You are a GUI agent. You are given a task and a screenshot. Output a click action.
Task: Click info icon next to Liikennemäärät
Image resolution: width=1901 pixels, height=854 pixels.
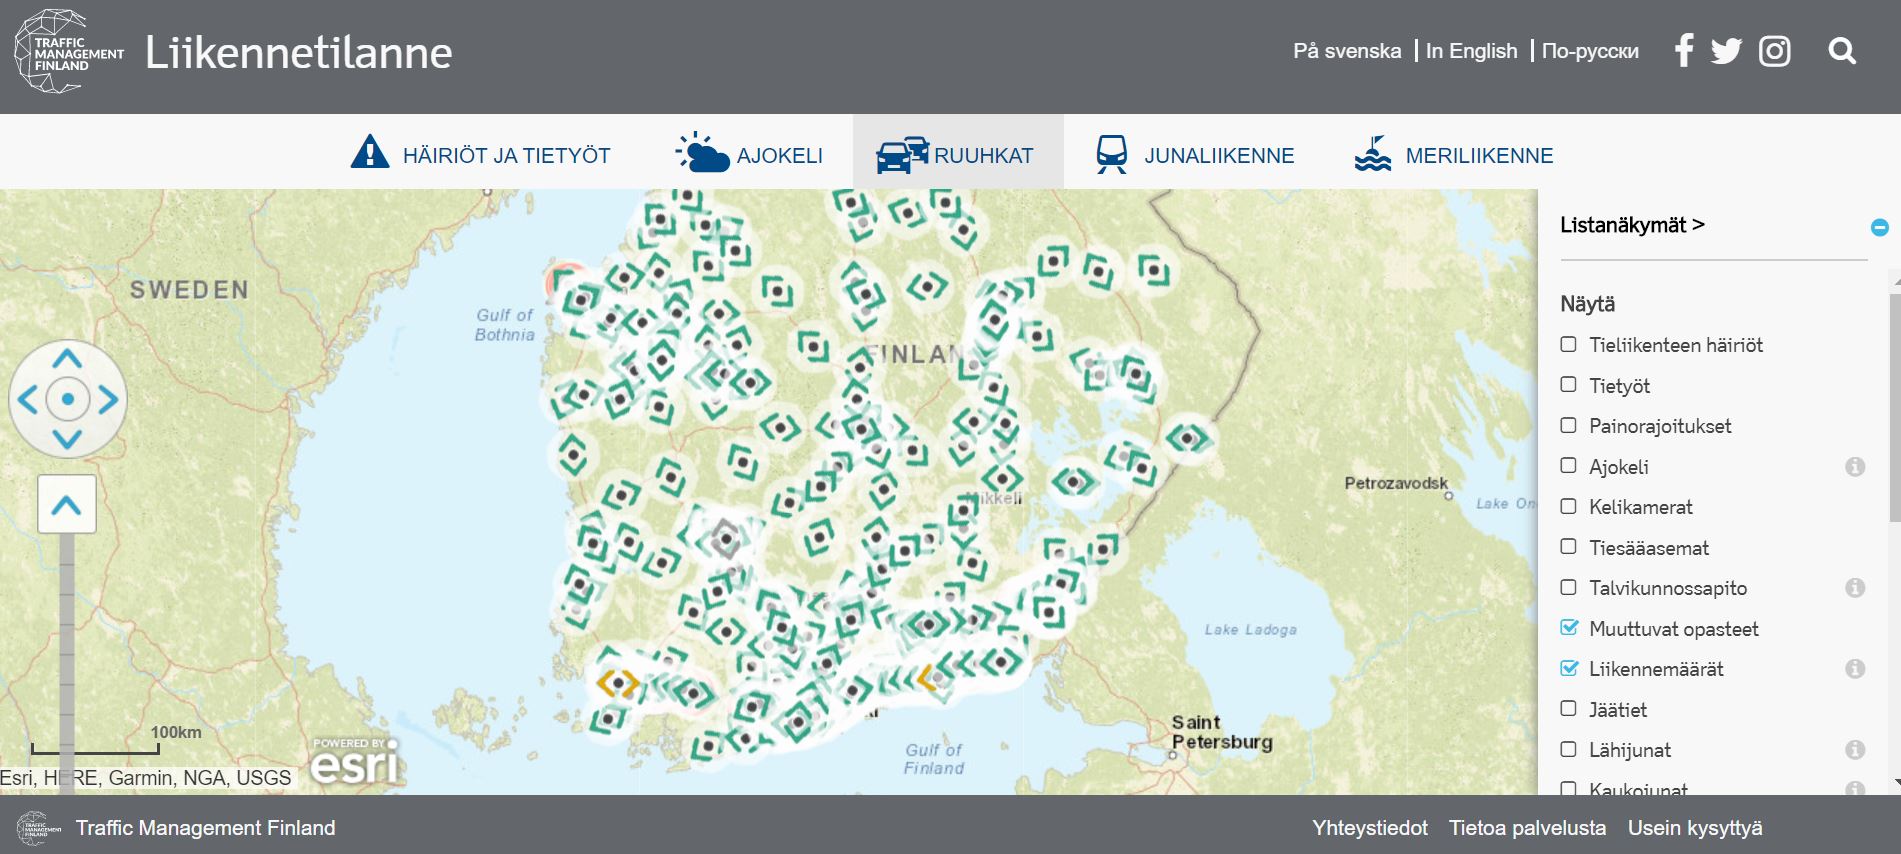(x=1854, y=669)
